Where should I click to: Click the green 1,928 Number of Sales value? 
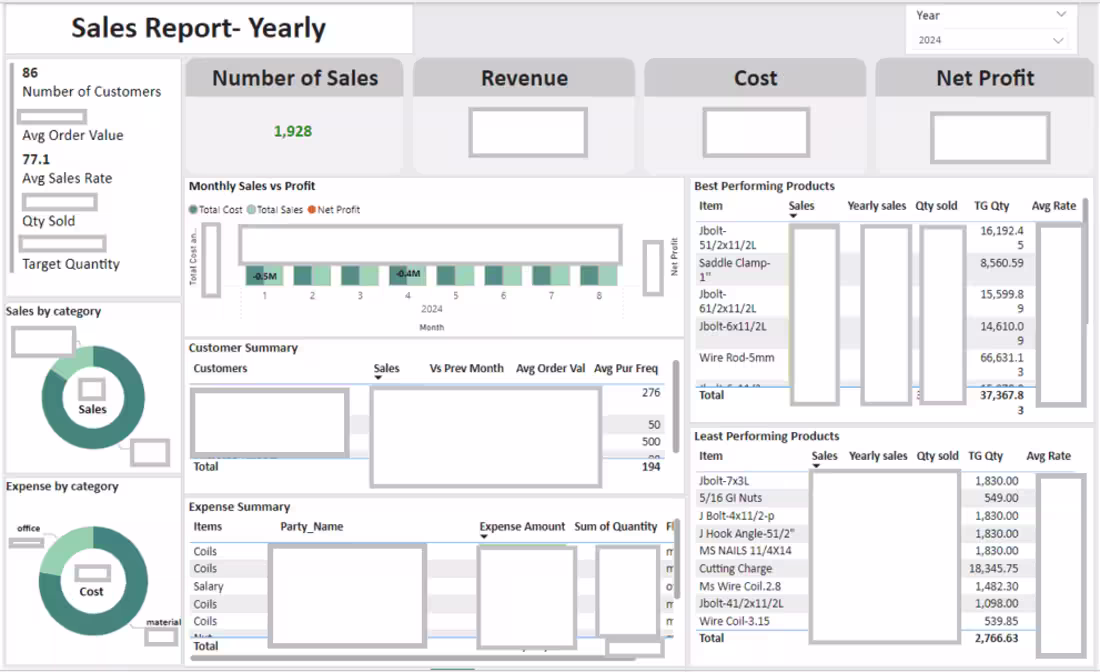[292, 130]
